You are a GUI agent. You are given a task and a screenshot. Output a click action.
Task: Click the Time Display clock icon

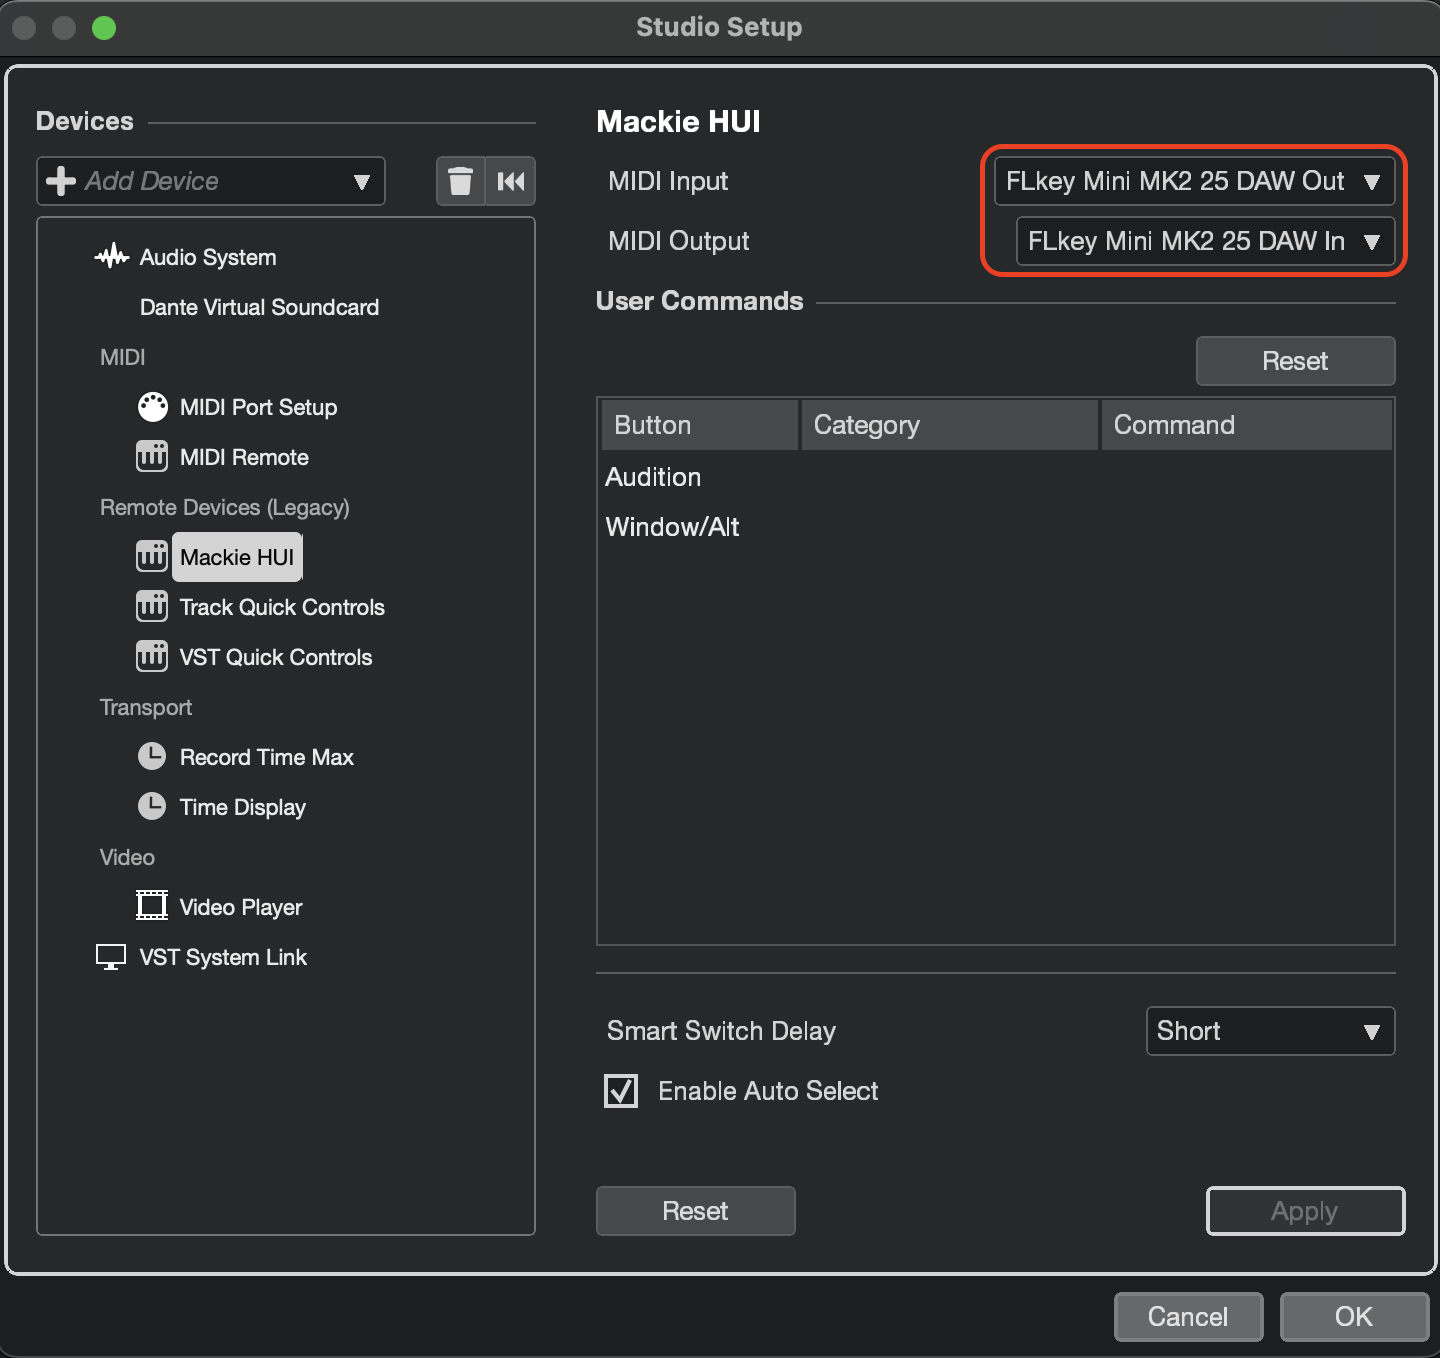[152, 807]
